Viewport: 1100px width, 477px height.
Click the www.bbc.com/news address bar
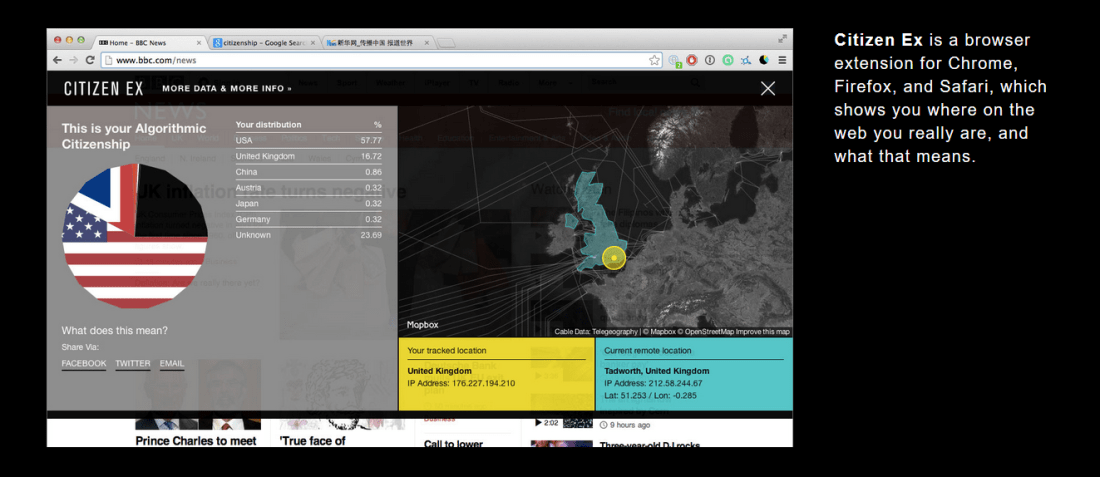(380, 60)
